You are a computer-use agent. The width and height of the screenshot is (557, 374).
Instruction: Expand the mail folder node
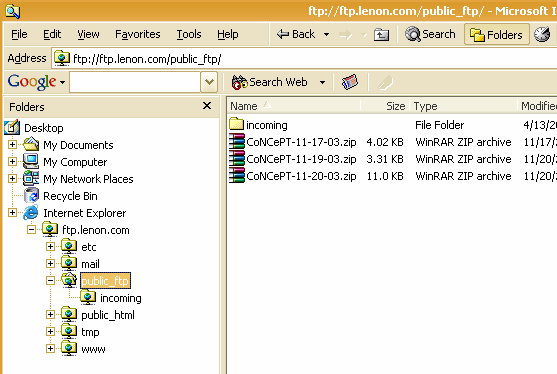click(50, 264)
